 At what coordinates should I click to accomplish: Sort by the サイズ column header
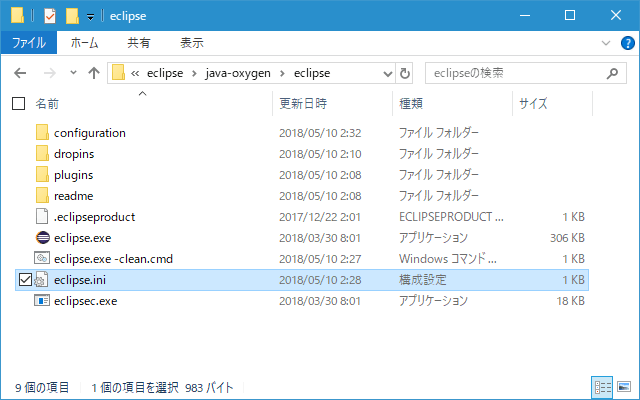pyautogui.click(x=533, y=104)
